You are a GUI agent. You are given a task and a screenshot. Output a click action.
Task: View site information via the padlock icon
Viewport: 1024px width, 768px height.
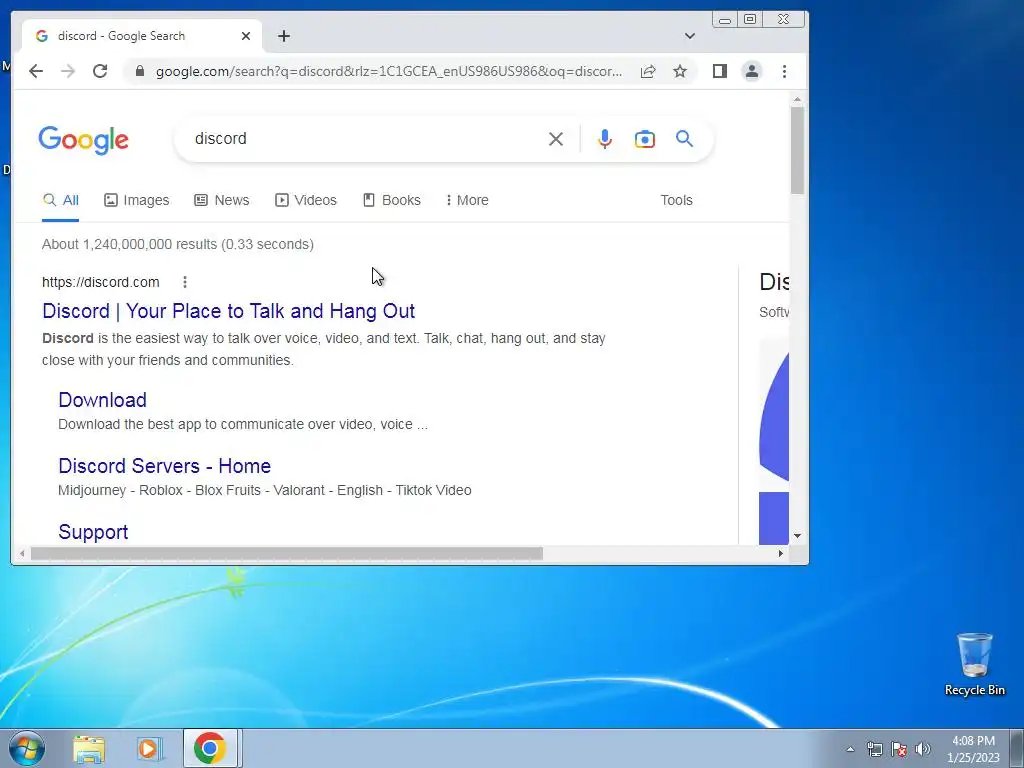pyautogui.click(x=139, y=71)
